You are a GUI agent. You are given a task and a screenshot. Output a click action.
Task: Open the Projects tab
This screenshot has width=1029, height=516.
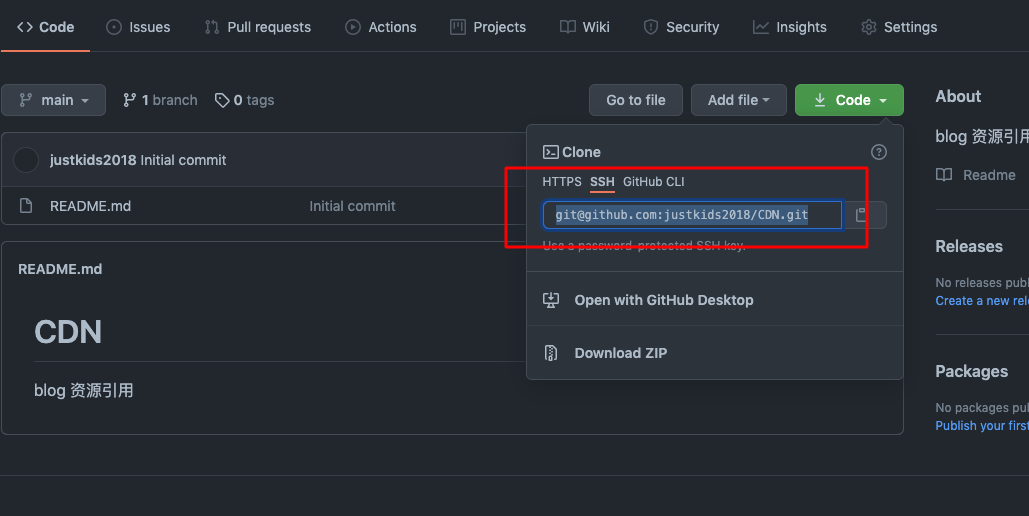[x=488, y=27]
